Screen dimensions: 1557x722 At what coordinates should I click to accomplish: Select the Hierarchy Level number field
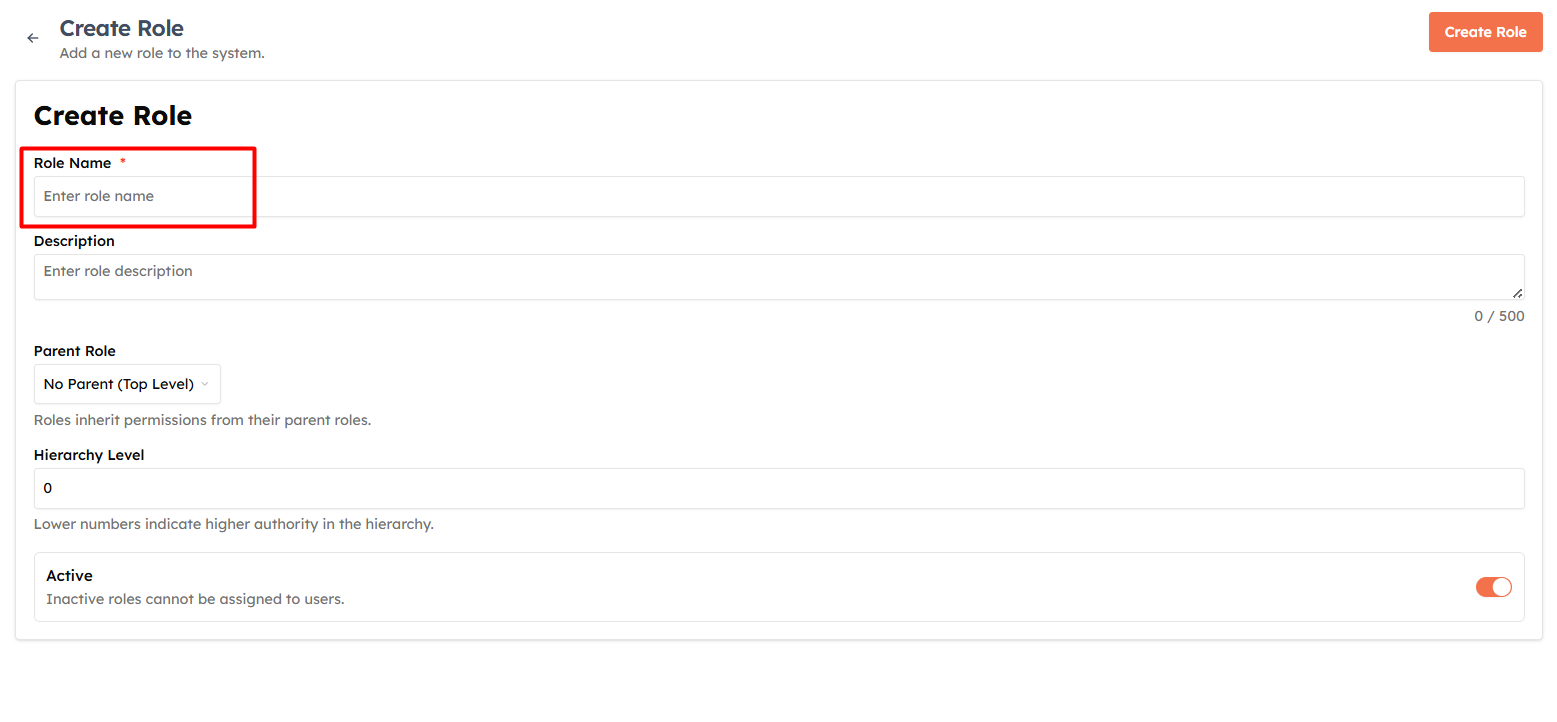[779, 488]
